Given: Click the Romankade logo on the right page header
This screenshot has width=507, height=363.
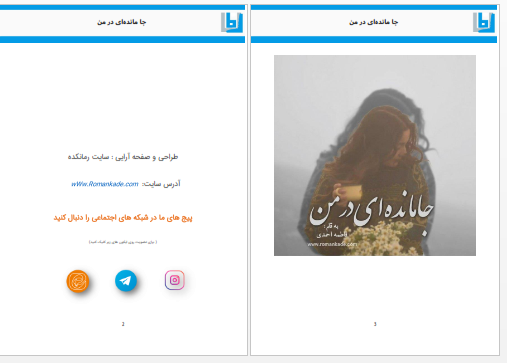Looking at the screenshot, I should (484, 22).
